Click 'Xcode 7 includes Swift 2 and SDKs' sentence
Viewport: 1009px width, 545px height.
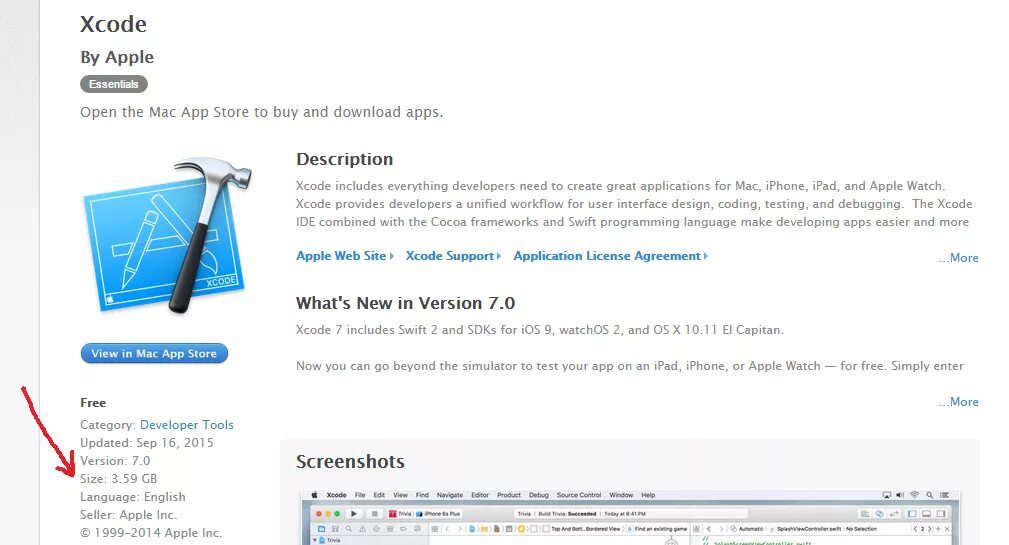click(540, 329)
